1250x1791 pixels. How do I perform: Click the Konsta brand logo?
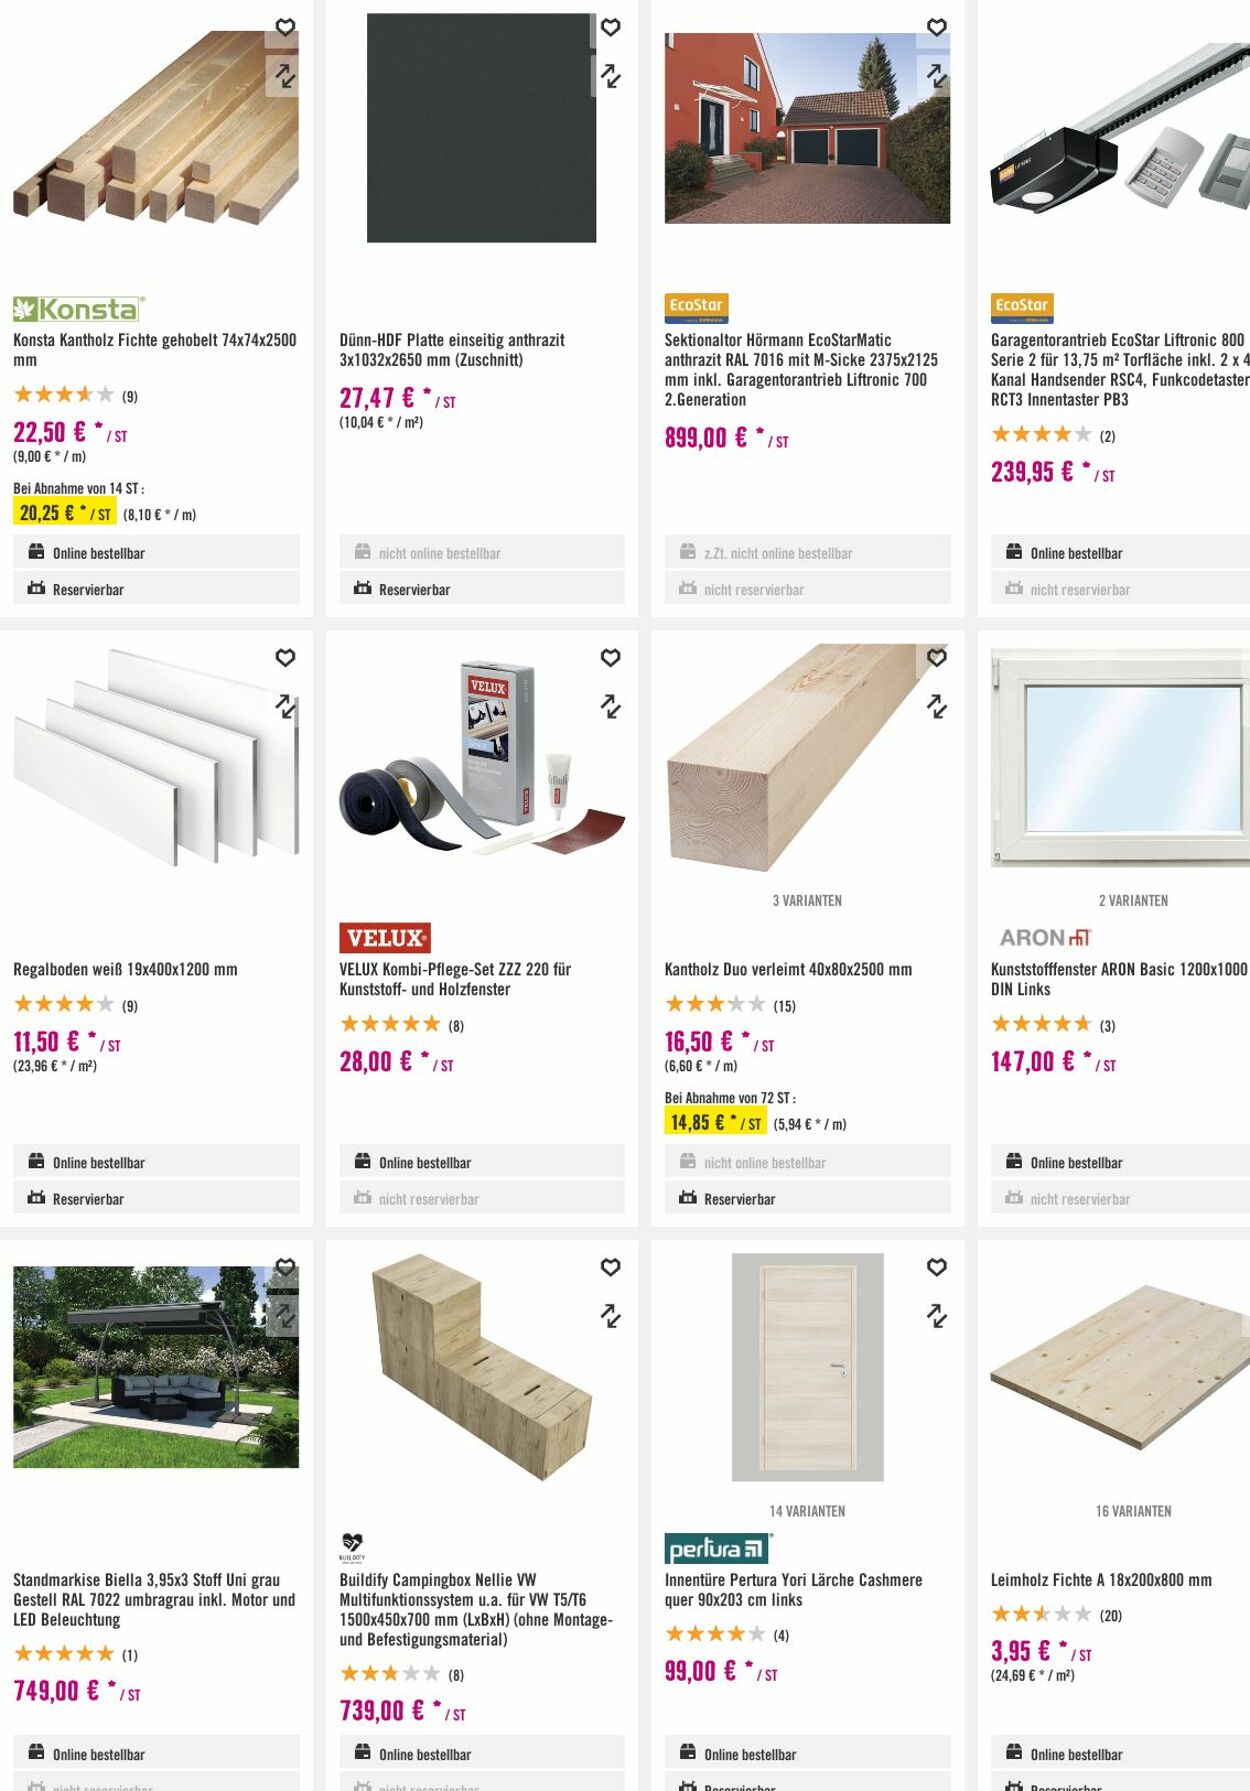78,308
